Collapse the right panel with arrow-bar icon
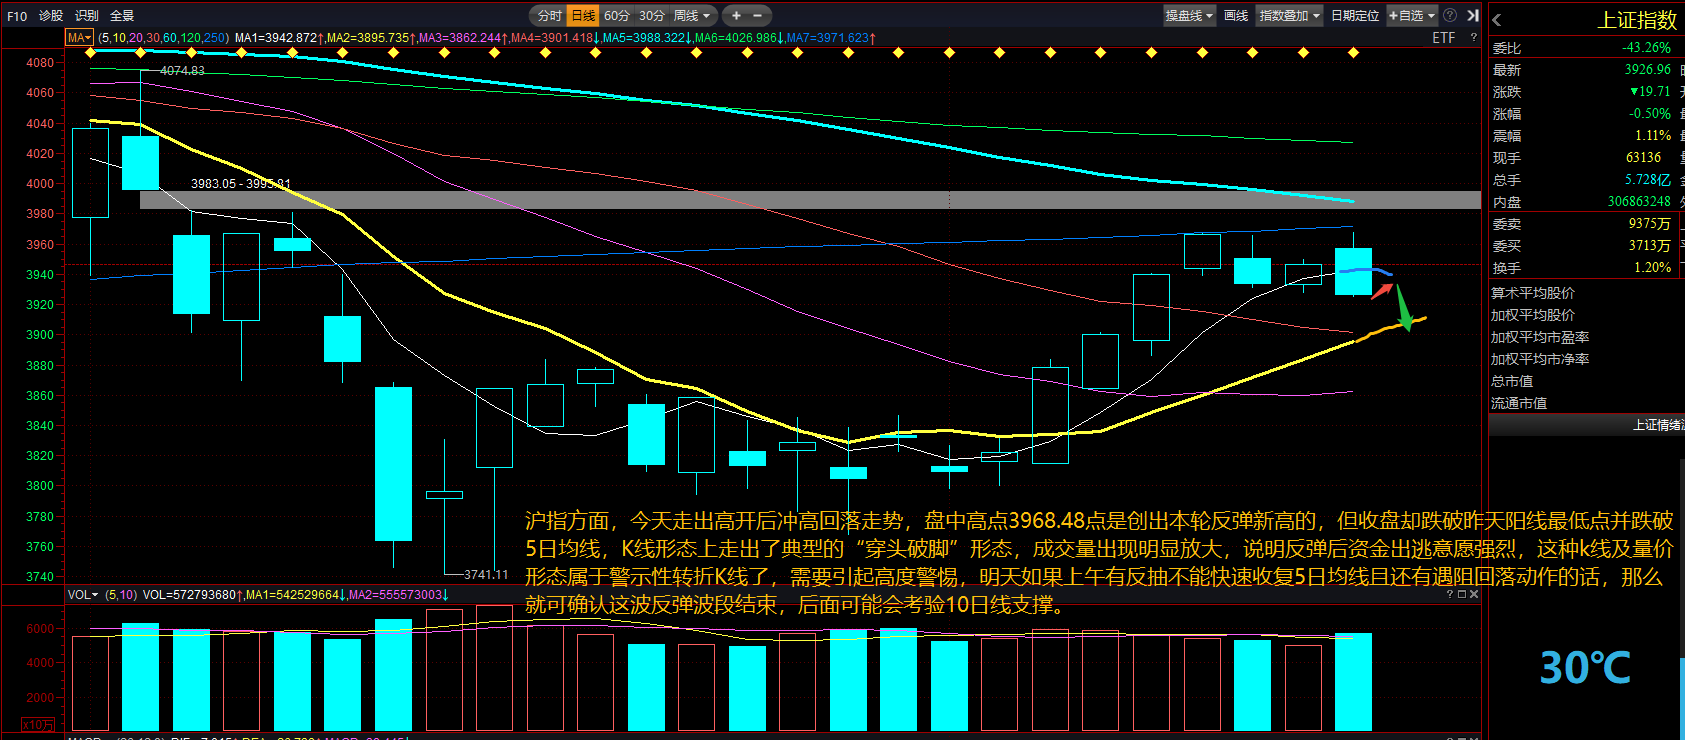 (x=1473, y=16)
